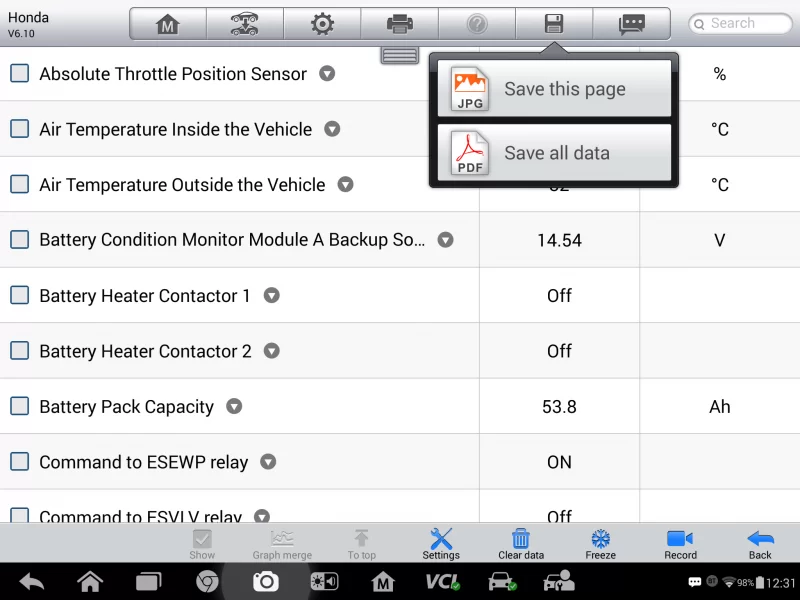Click the printer icon in toolbar

pyautogui.click(x=400, y=24)
